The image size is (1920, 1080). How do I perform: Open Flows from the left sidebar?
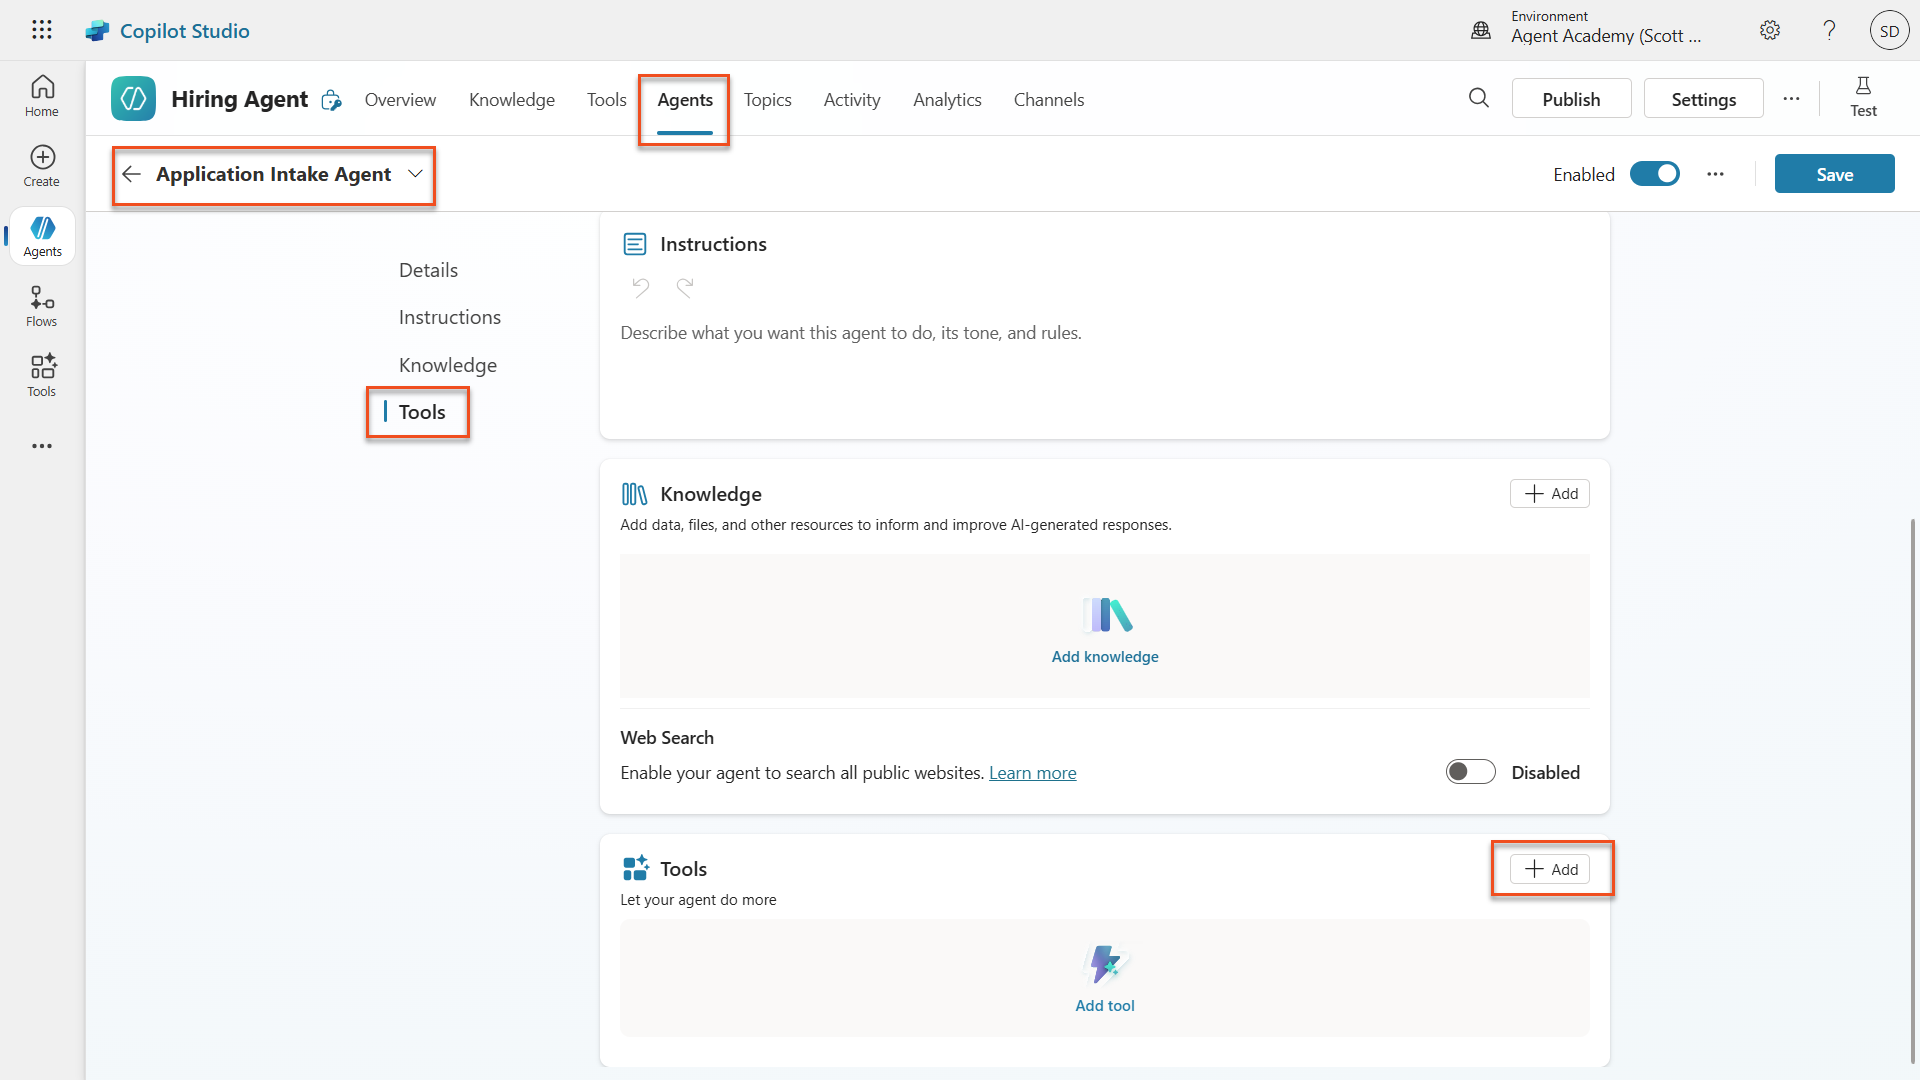point(42,306)
